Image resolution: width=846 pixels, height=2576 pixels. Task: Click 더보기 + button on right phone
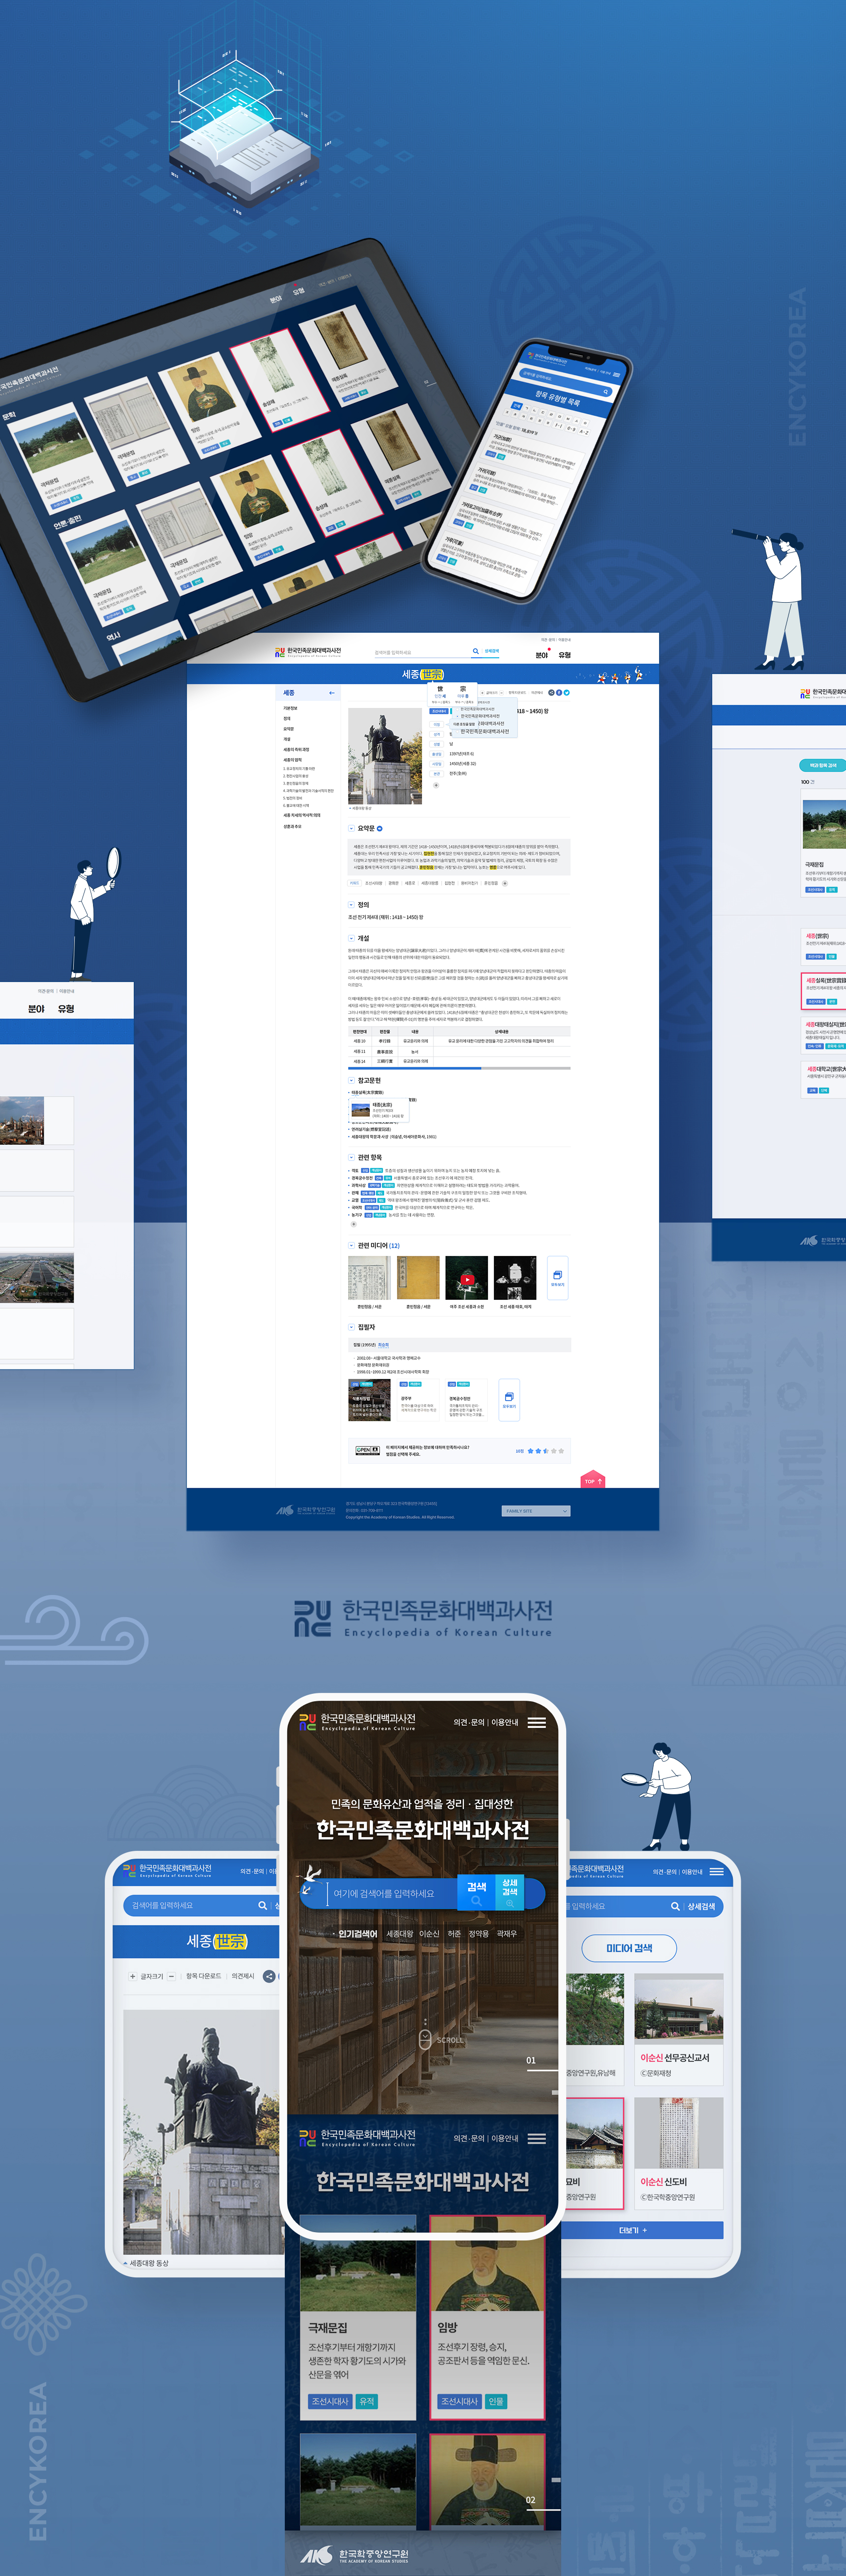click(x=642, y=2230)
